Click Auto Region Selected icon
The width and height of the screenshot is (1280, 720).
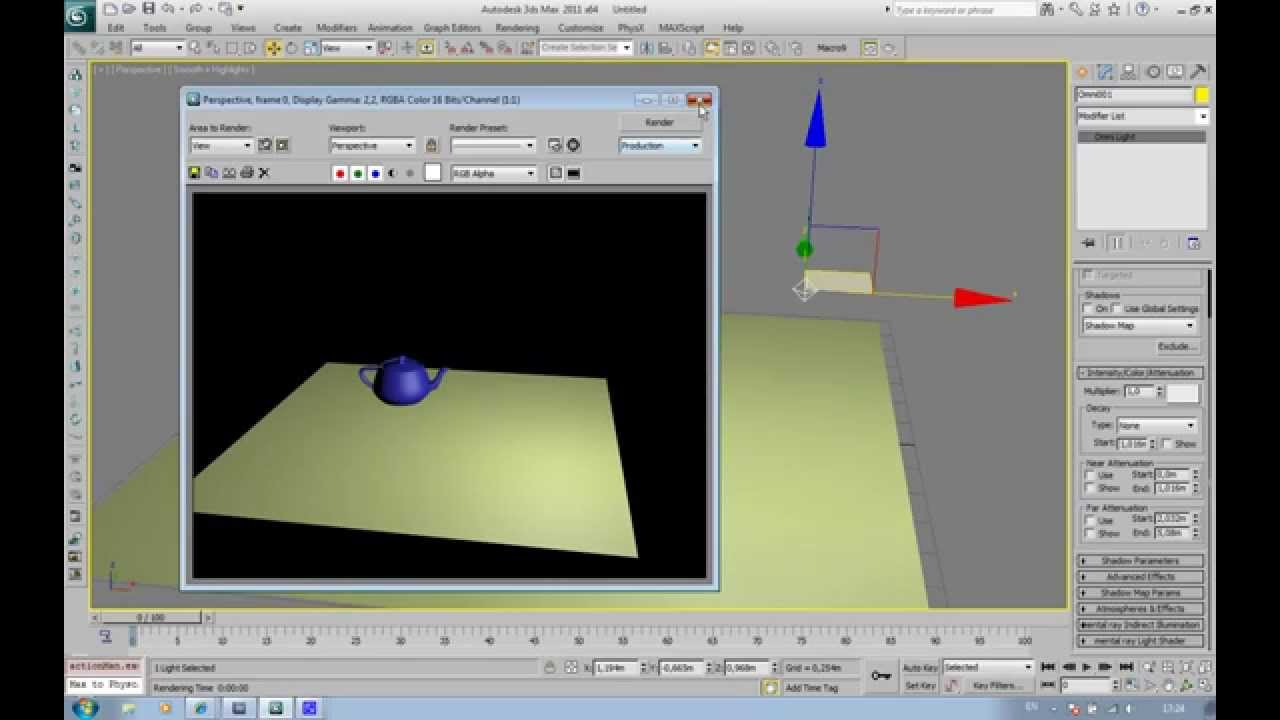(282, 145)
